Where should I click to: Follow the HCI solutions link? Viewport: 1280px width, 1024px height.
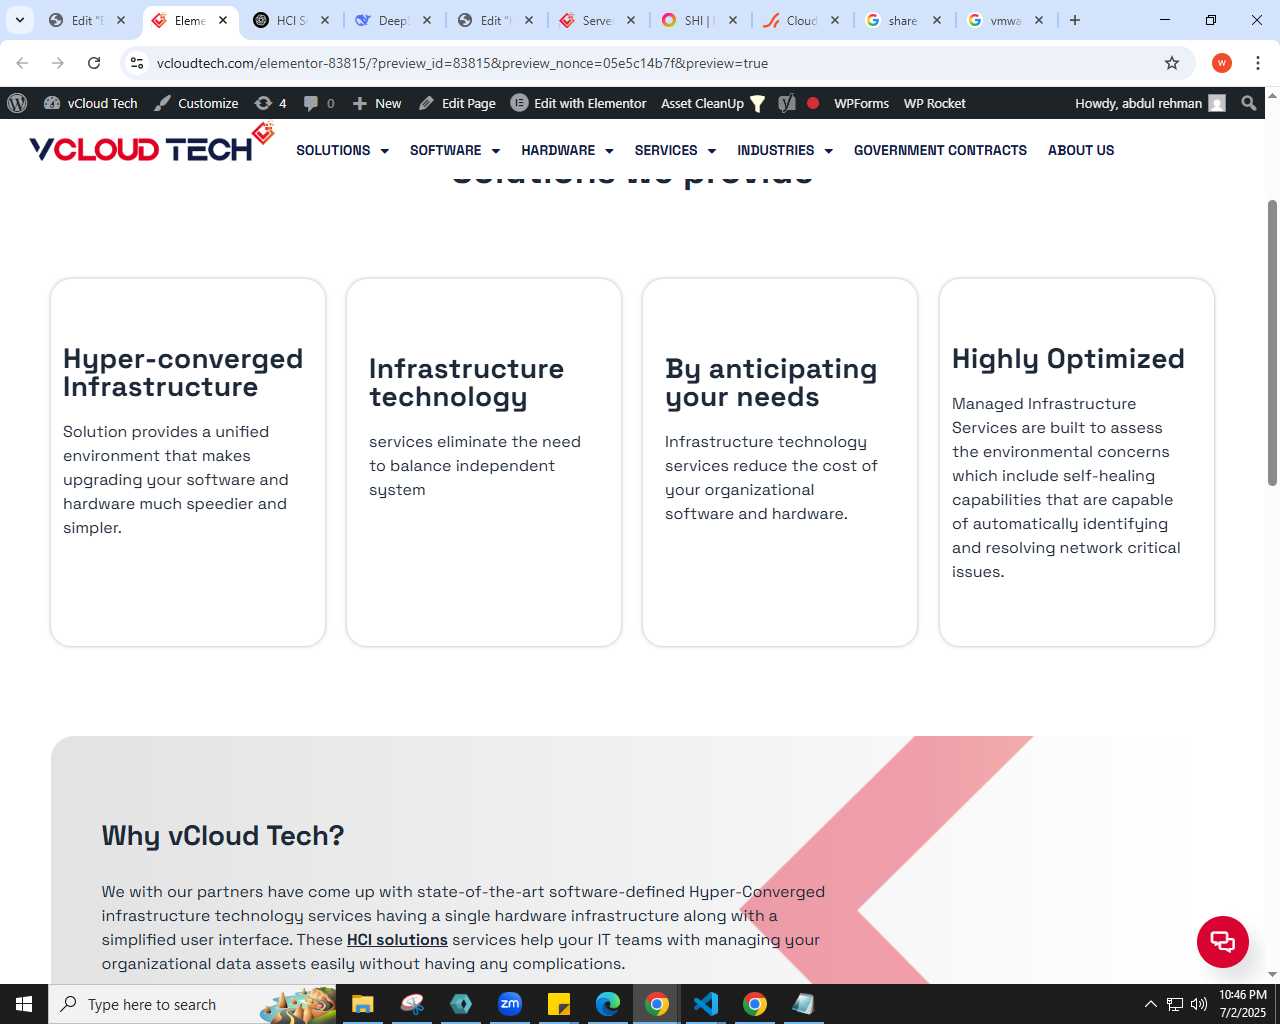click(x=397, y=940)
